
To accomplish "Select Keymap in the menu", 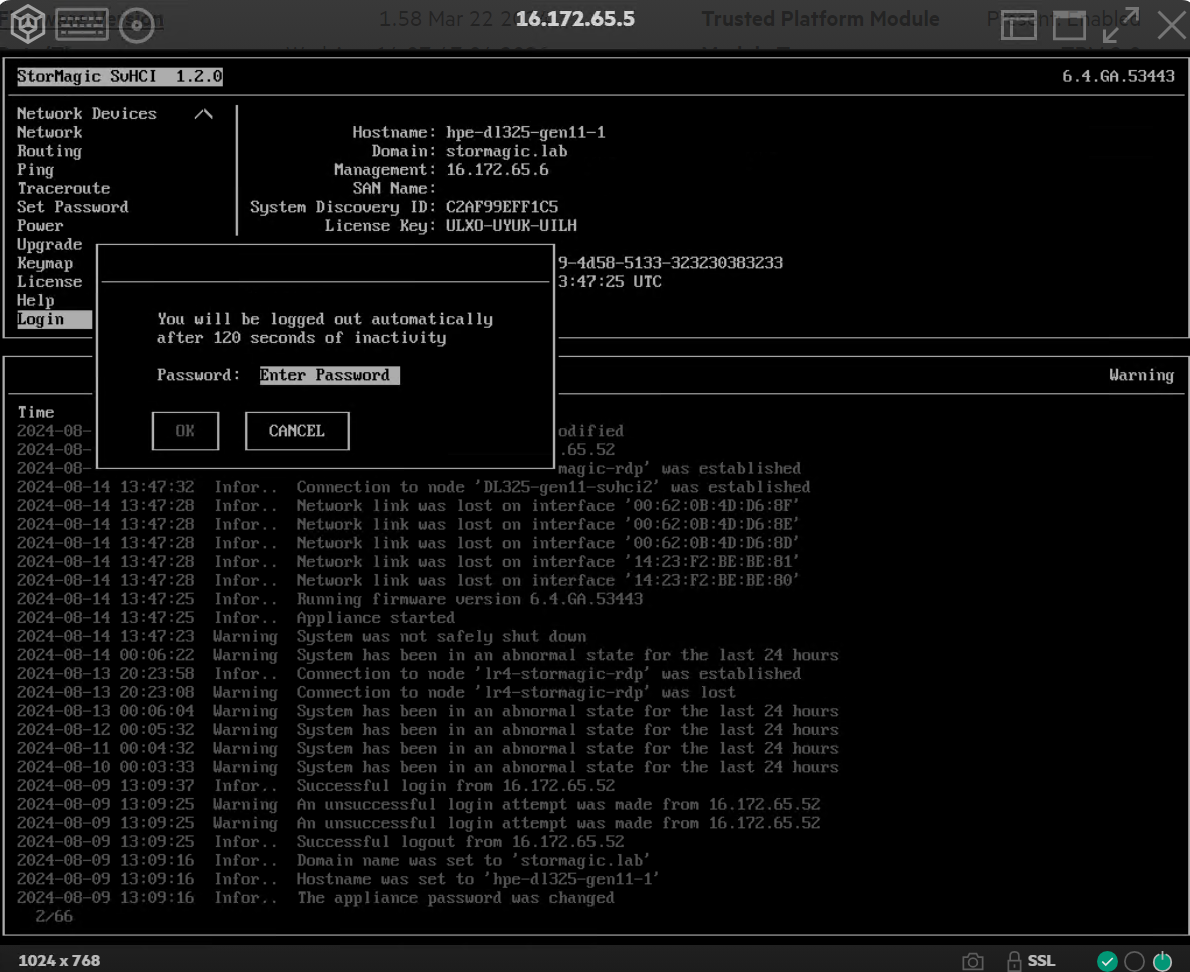I will click(x=45, y=263).
